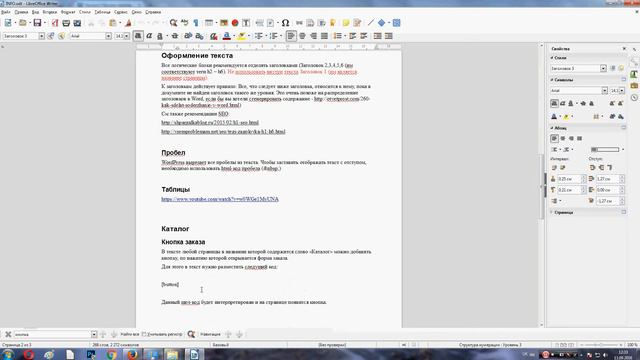The height and width of the screenshot is (360, 640).
Task: Open paragraph style dropdown in toolbar
Action: click(41, 36)
